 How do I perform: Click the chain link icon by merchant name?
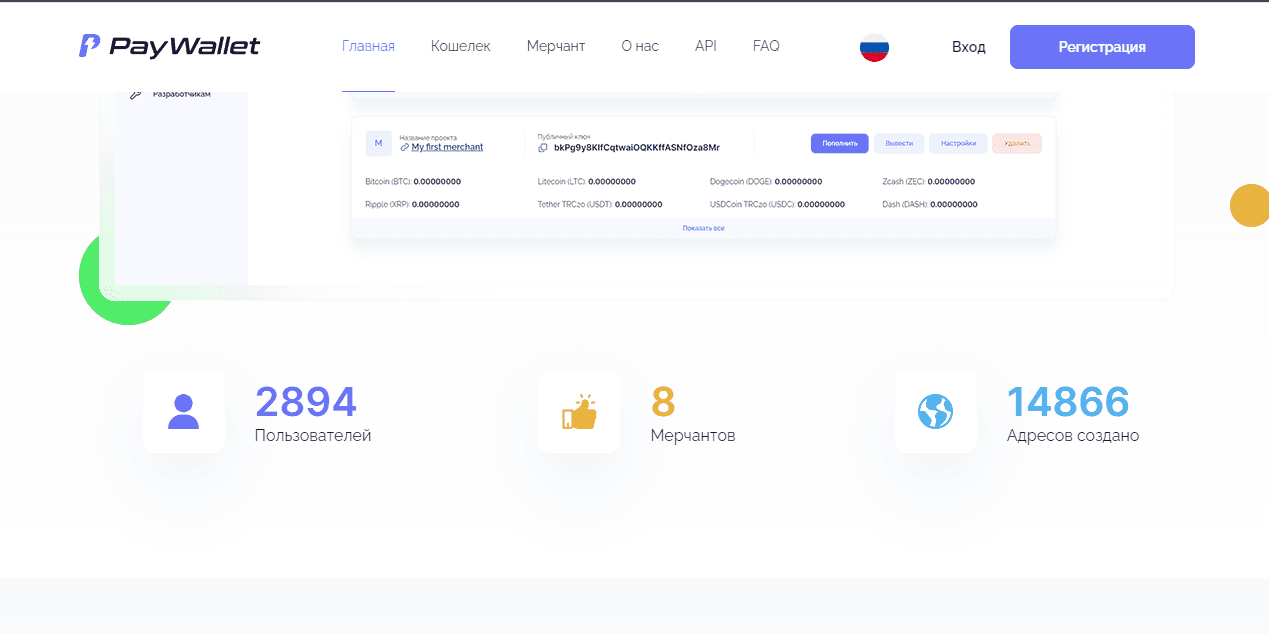tap(404, 147)
